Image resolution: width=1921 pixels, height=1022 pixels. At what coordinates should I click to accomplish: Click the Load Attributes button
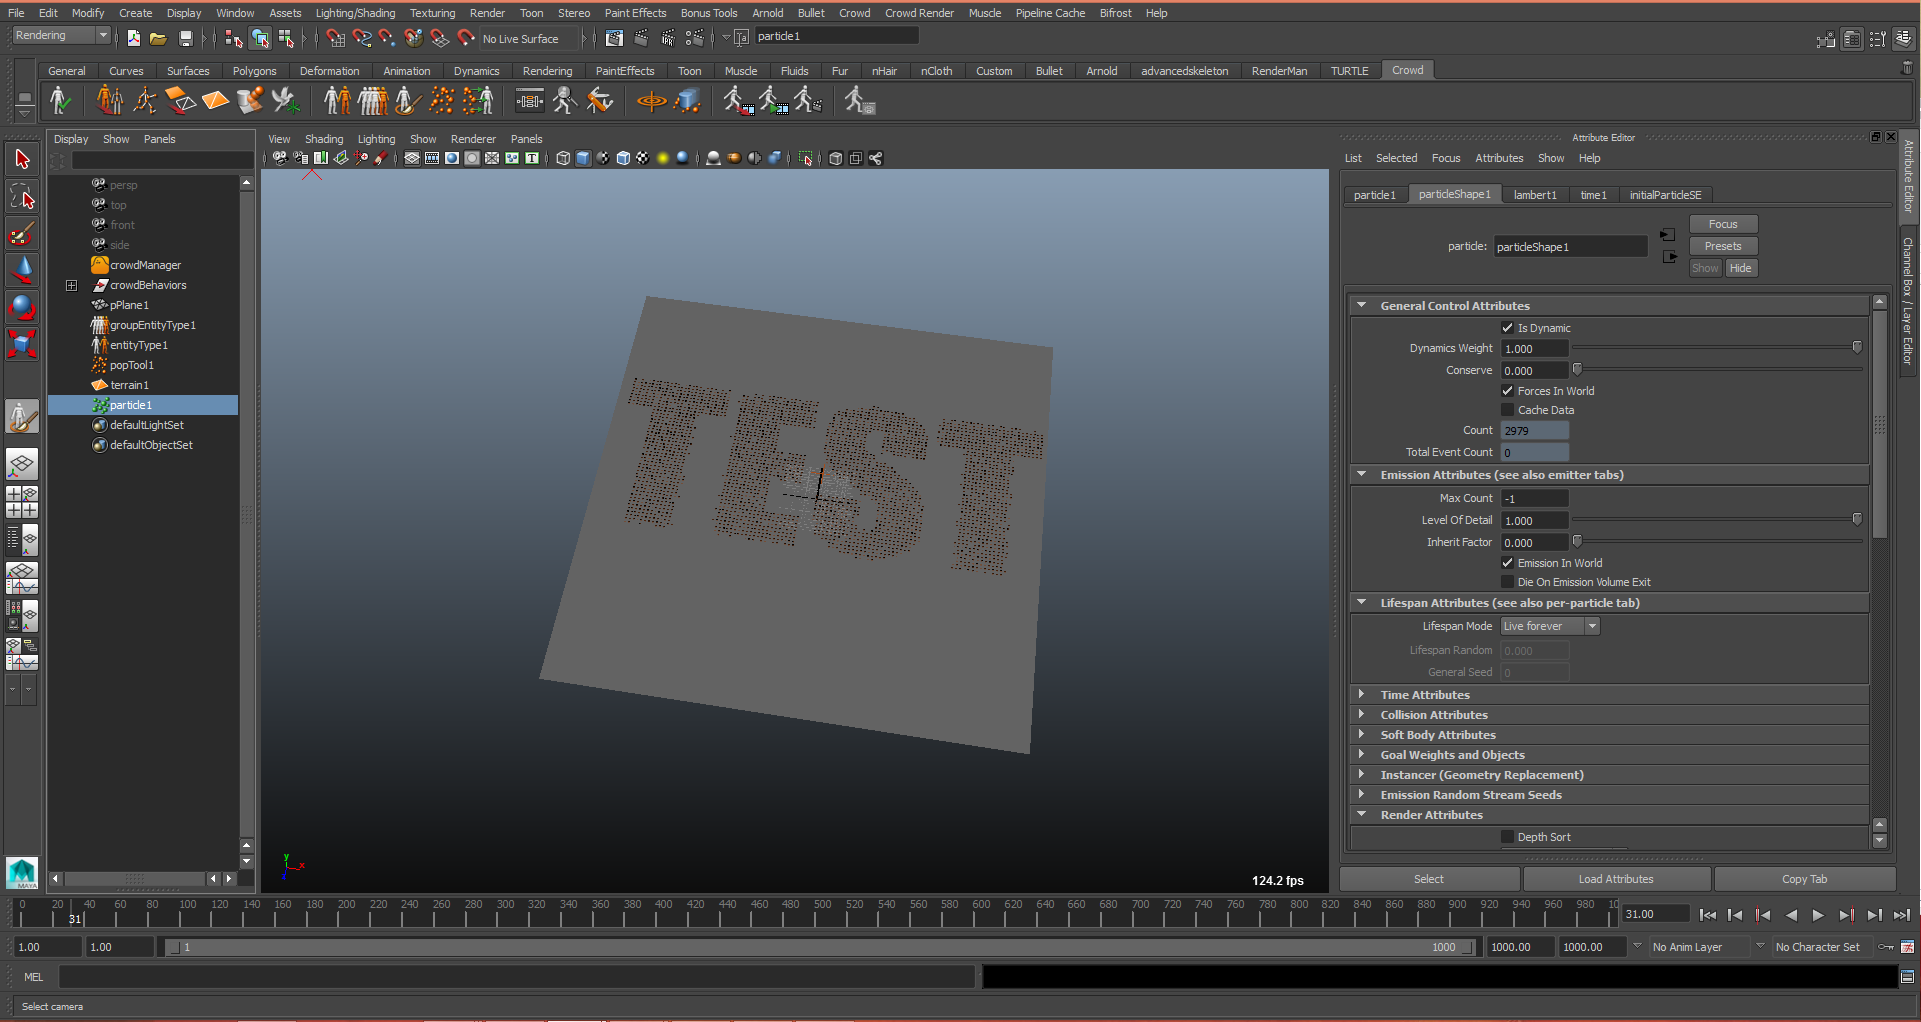point(1615,879)
